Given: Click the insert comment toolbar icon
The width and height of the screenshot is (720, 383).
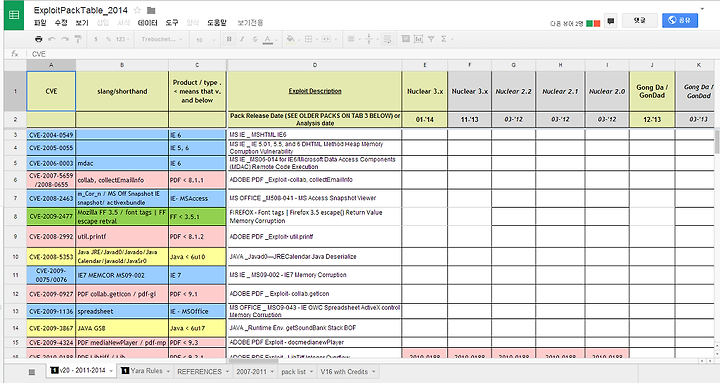Looking at the screenshot, I should pyautogui.click(x=405, y=39).
